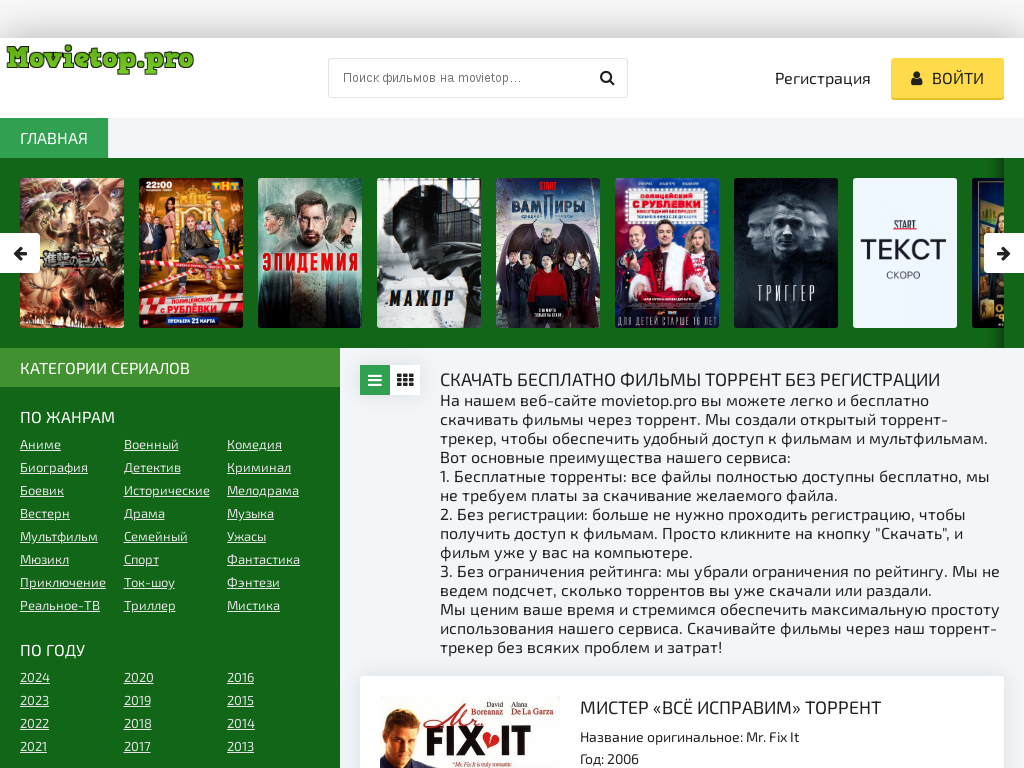Filter by year 2019
Image resolution: width=1024 pixels, height=768 pixels.
[x=137, y=701]
